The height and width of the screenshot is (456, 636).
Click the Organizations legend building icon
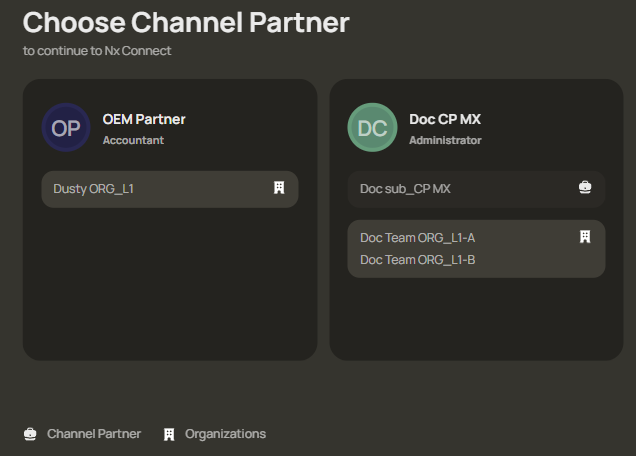pyautogui.click(x=169, y=434)
